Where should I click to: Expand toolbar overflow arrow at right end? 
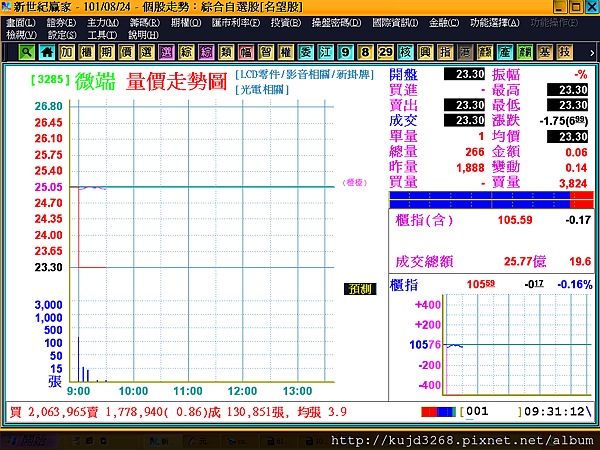(592, 53)
